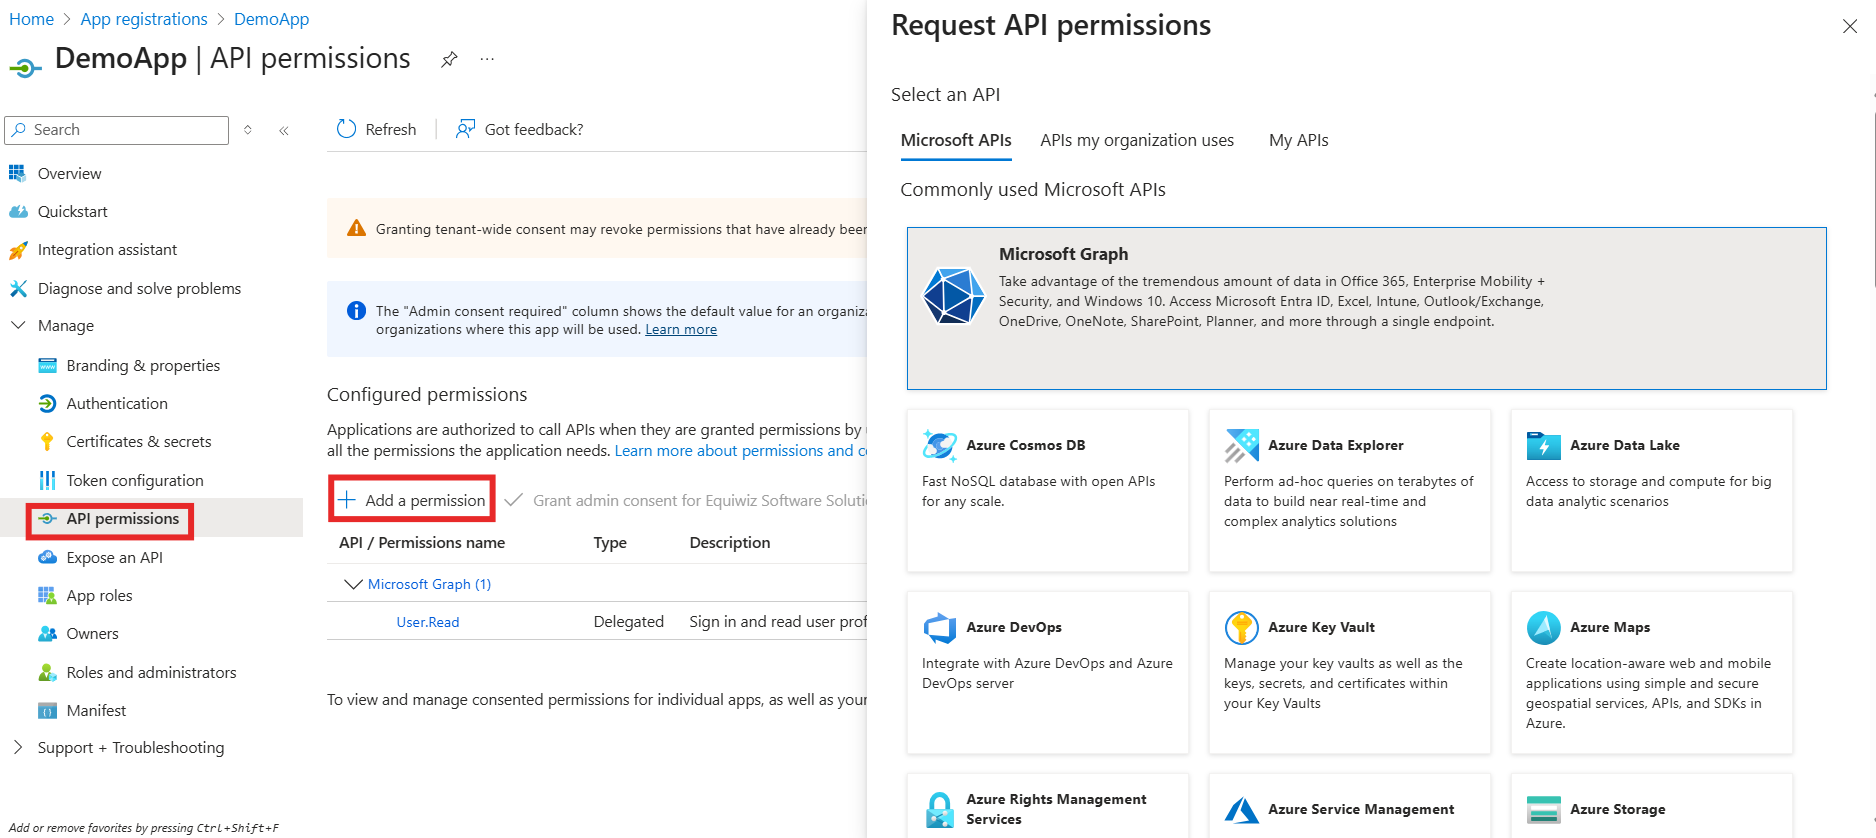The width and height of the screenshot is (1876, 838).
Task: Click the Token configuration bars icon
Action: (47, 481)
